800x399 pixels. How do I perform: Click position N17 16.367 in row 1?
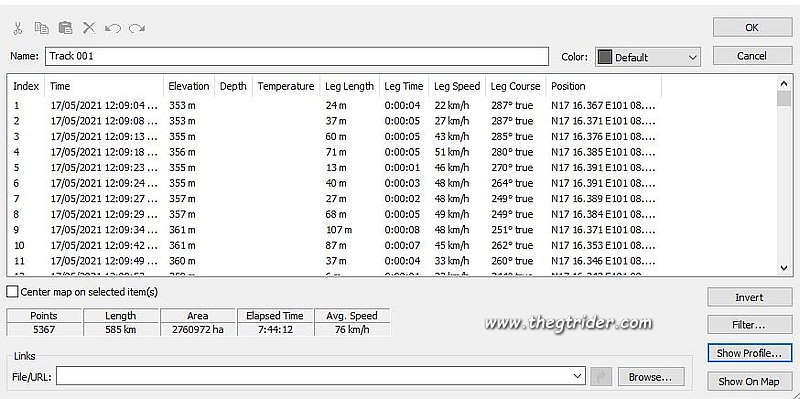click(x=603, y=106)
